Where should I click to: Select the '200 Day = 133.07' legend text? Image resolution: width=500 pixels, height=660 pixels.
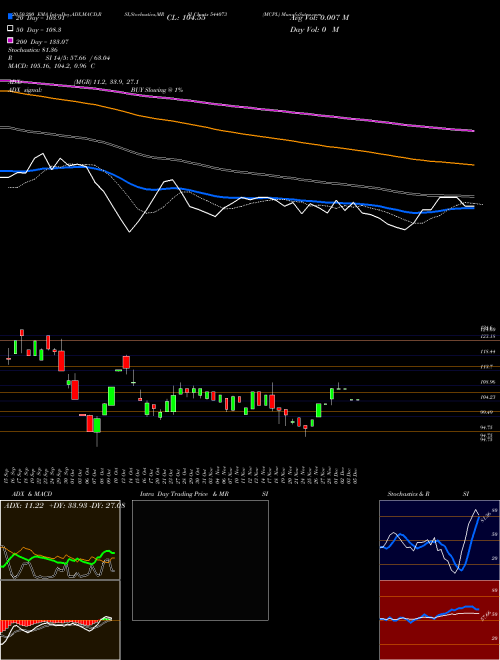[42, 42]
